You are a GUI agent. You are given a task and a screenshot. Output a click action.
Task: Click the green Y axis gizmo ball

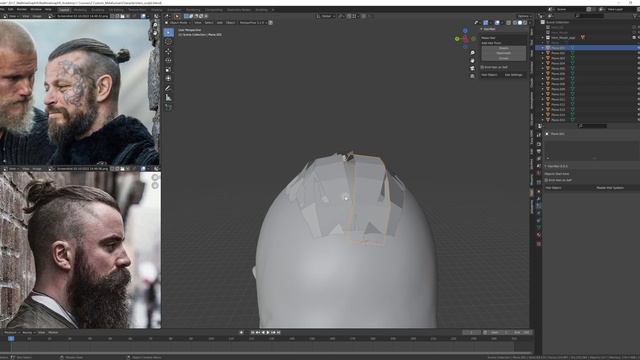[x=457, y=39]
